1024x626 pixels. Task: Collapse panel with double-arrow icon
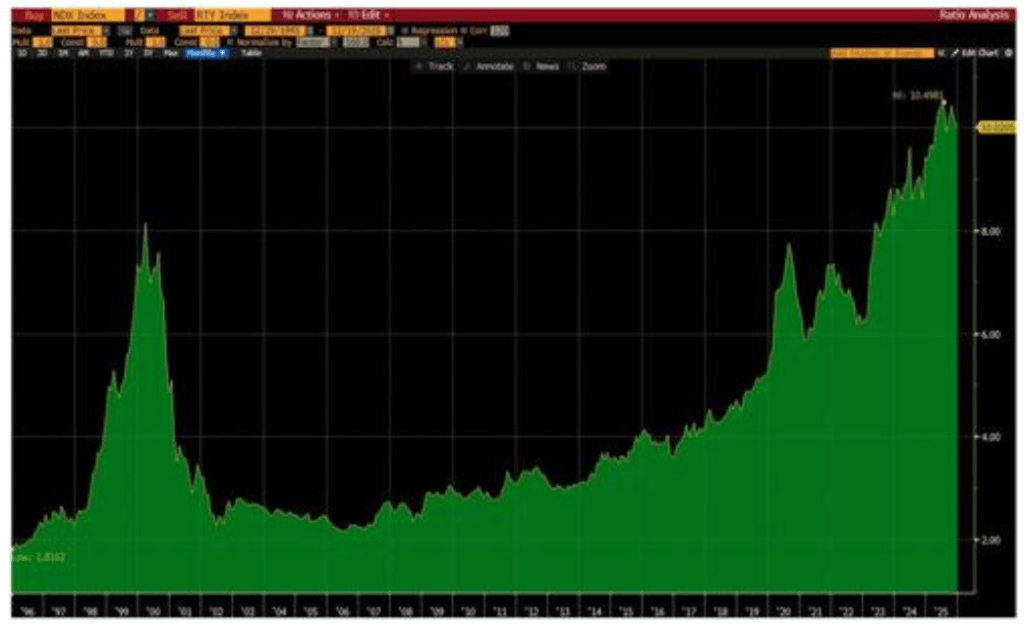coord(941,52)
